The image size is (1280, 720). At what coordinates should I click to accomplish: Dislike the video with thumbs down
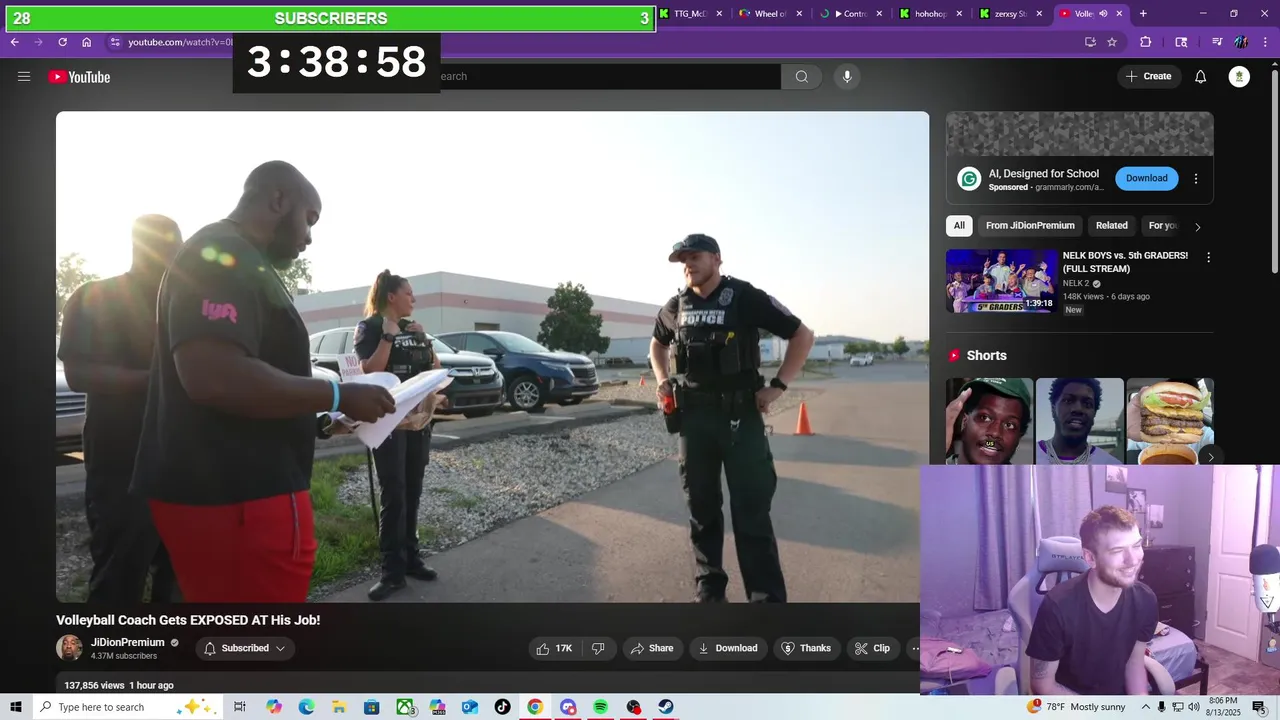pyautogui.click(x=598, y=648)
